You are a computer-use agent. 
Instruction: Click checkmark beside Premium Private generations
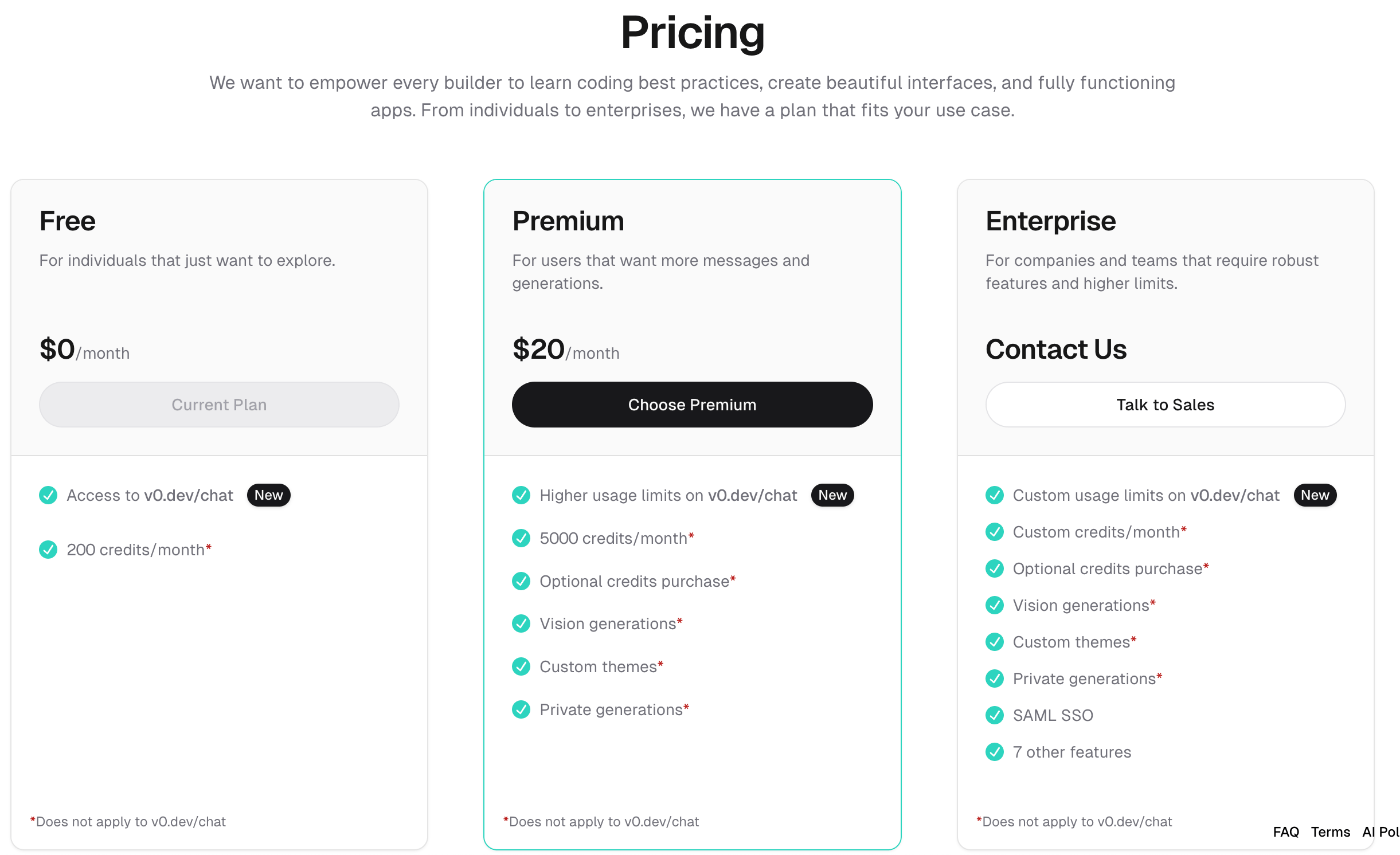coord(521,709)
